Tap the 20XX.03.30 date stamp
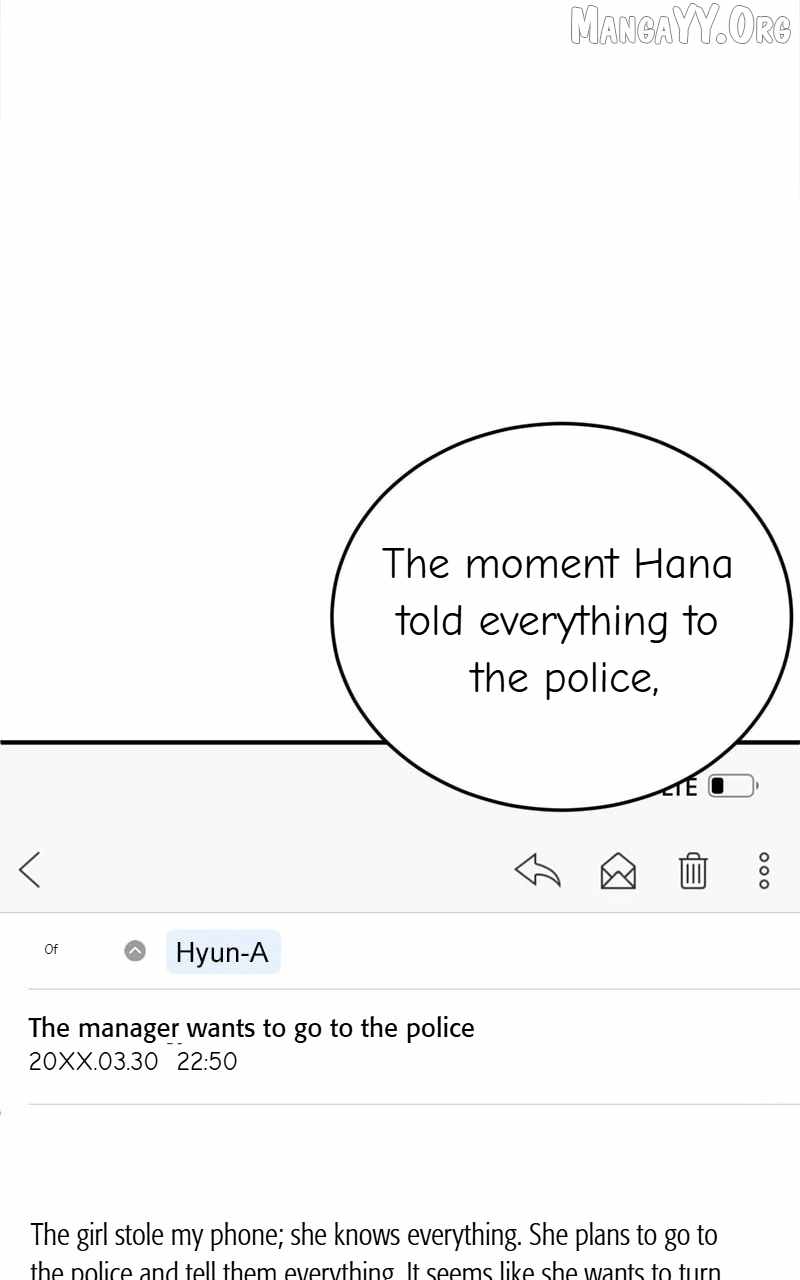 click(93, 1061)
